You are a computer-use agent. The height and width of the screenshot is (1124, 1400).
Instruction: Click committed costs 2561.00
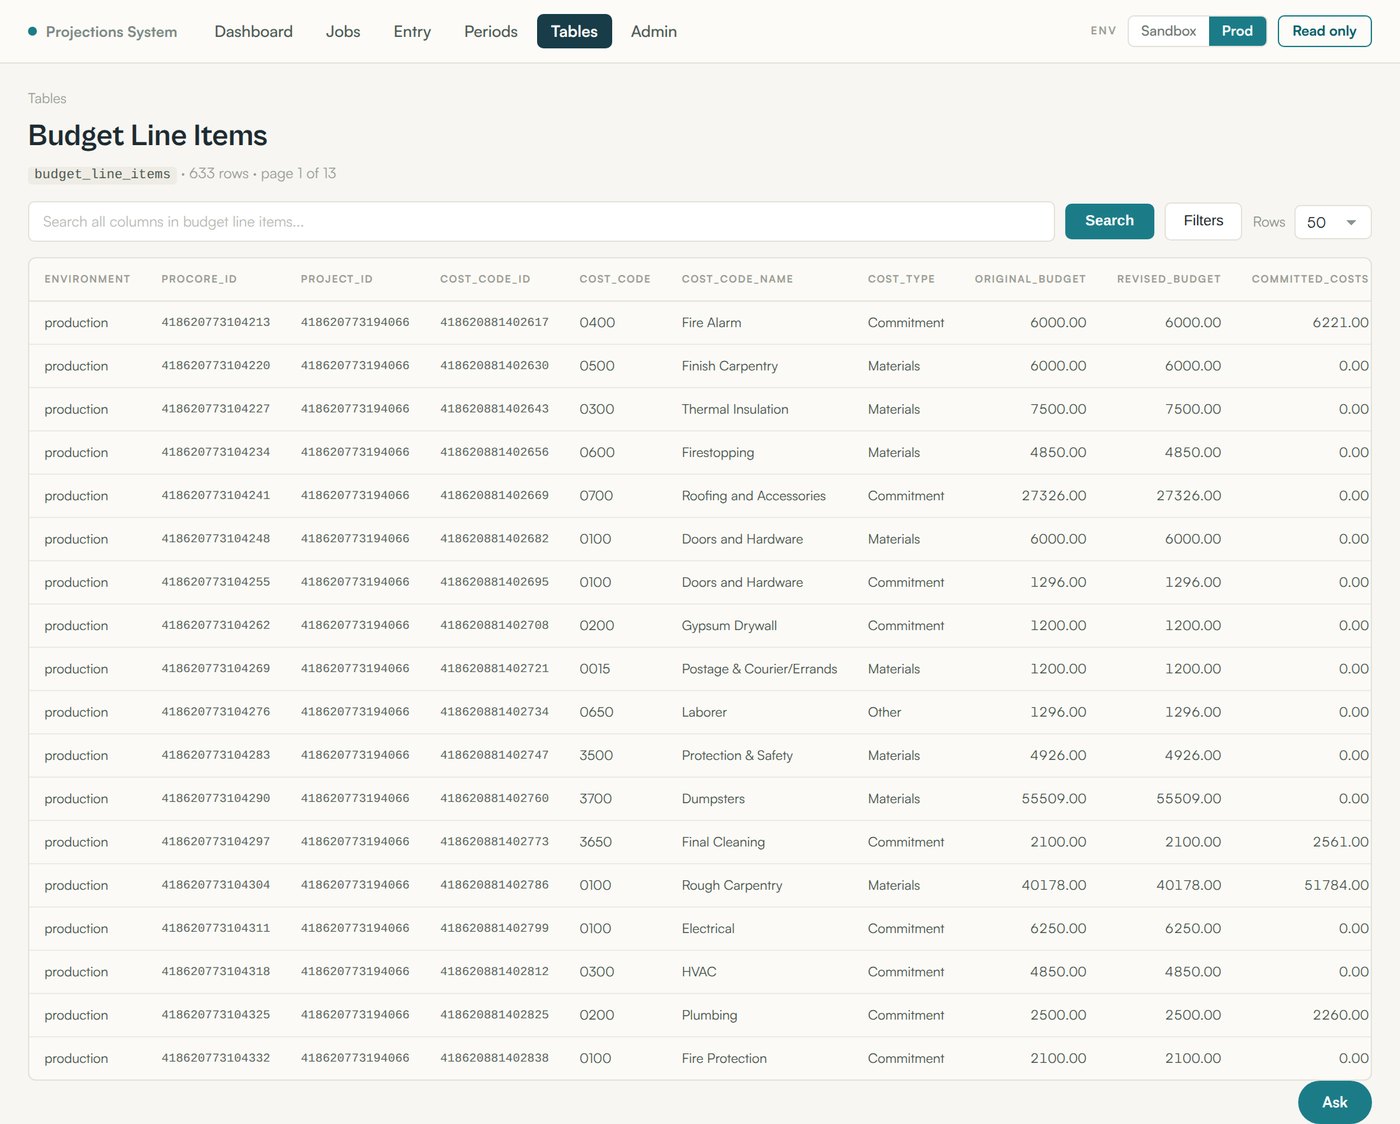pos(1340,842)
